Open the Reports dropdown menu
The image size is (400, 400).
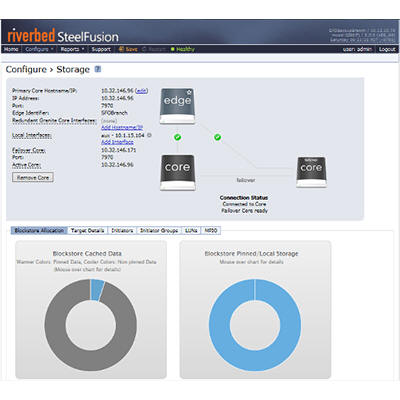pyautogui.click(x=72, y=49)
